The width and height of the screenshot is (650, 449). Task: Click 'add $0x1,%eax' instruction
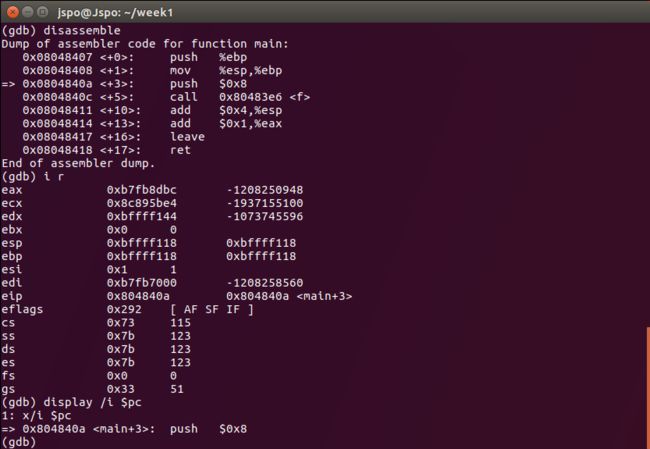pyautogui.click(x=226, y=124)
